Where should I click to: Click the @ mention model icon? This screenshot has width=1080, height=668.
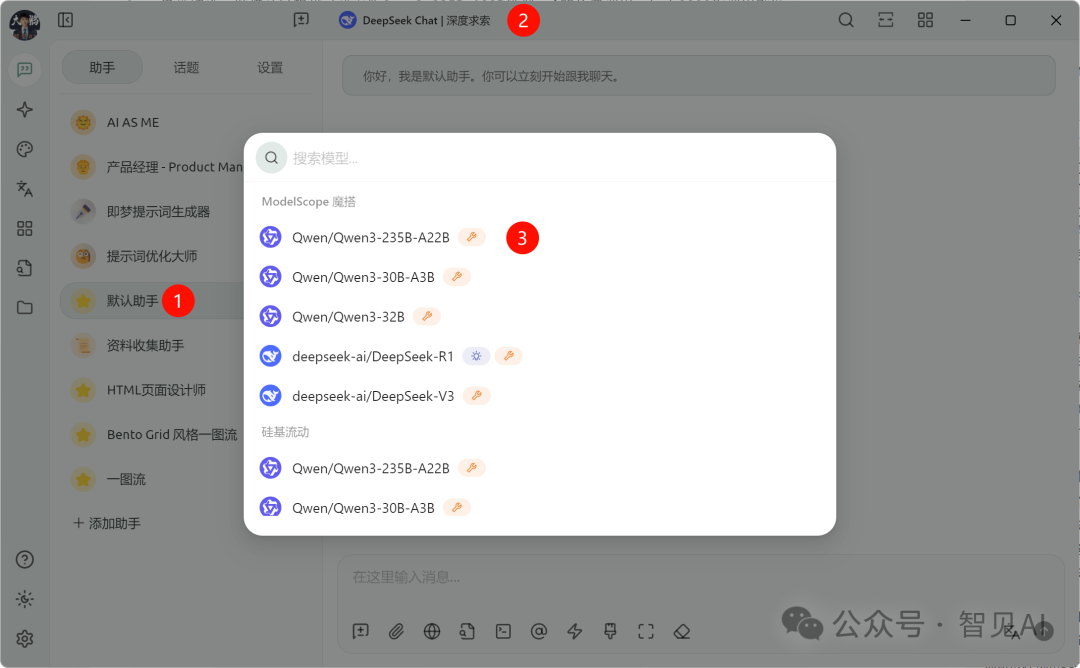tap(539, 631)
